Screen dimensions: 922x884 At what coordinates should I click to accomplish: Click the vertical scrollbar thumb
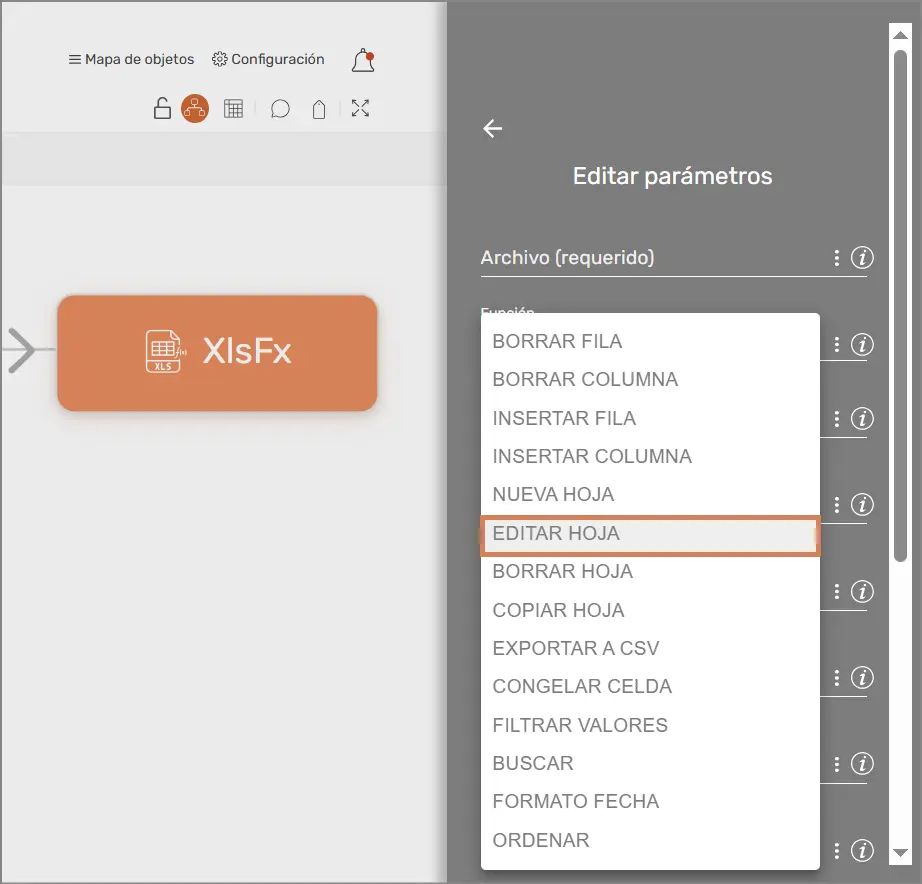[x=900, y=306]
